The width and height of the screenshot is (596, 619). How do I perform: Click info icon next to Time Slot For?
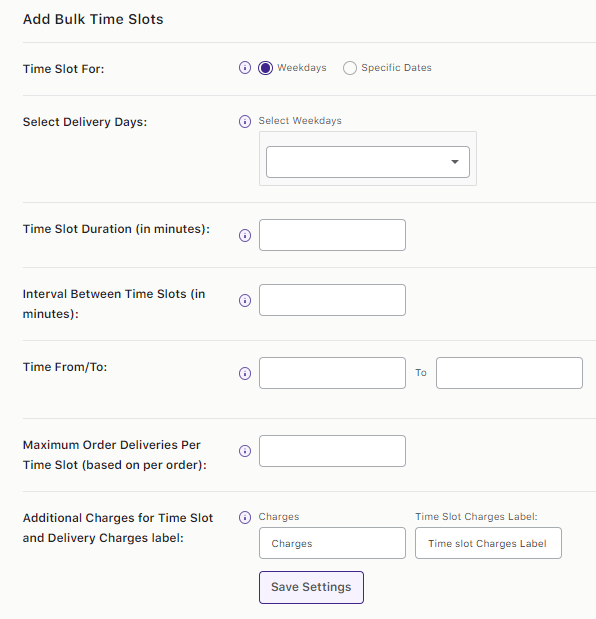(245, 68)
